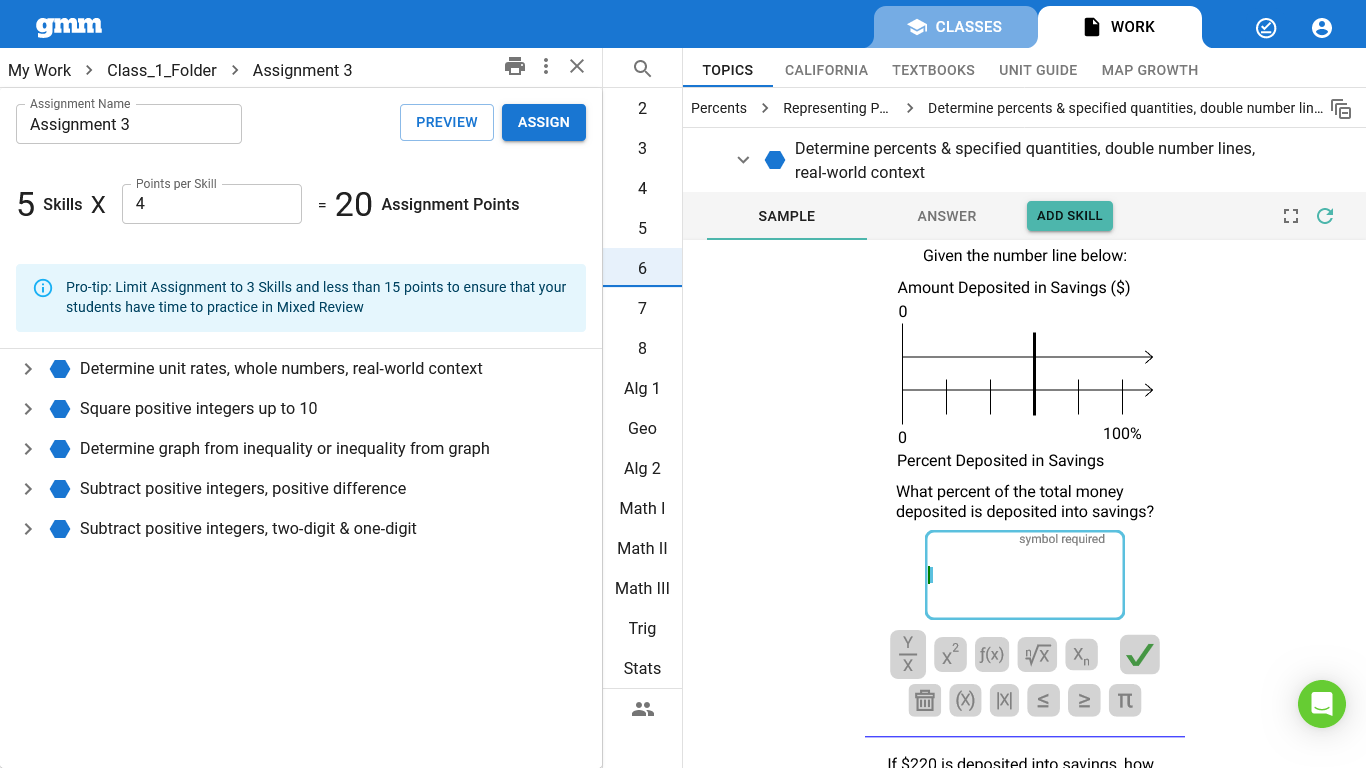
Task: Click the x squared exponent key
Action: (950, 655)
